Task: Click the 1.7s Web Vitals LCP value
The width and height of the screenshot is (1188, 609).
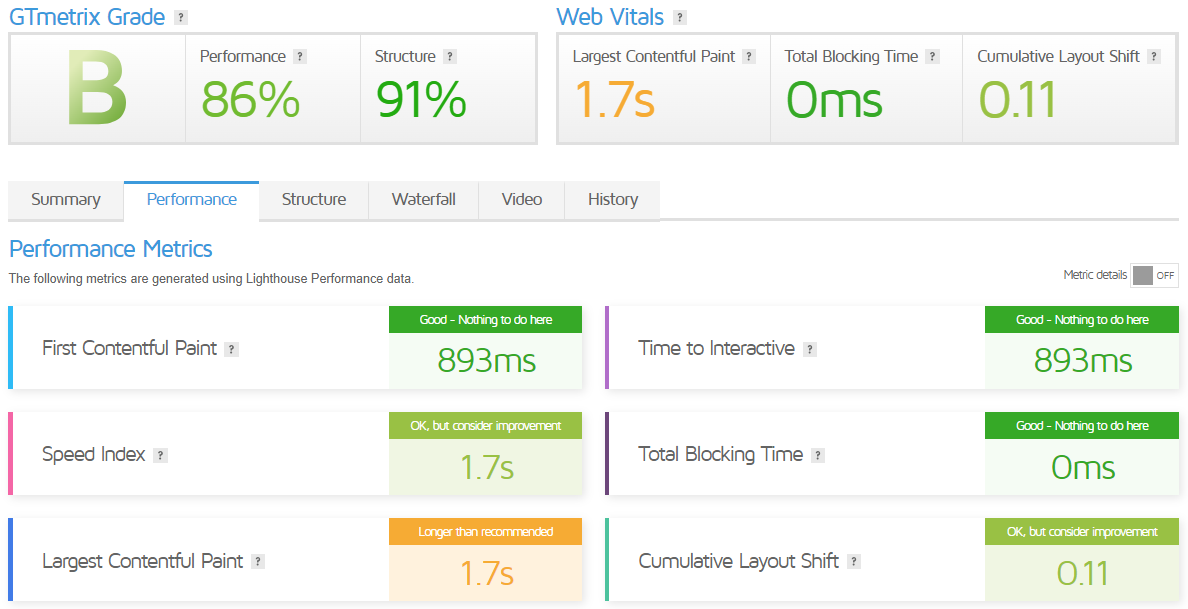Action: pyautogui.click(x=614, y=99)
